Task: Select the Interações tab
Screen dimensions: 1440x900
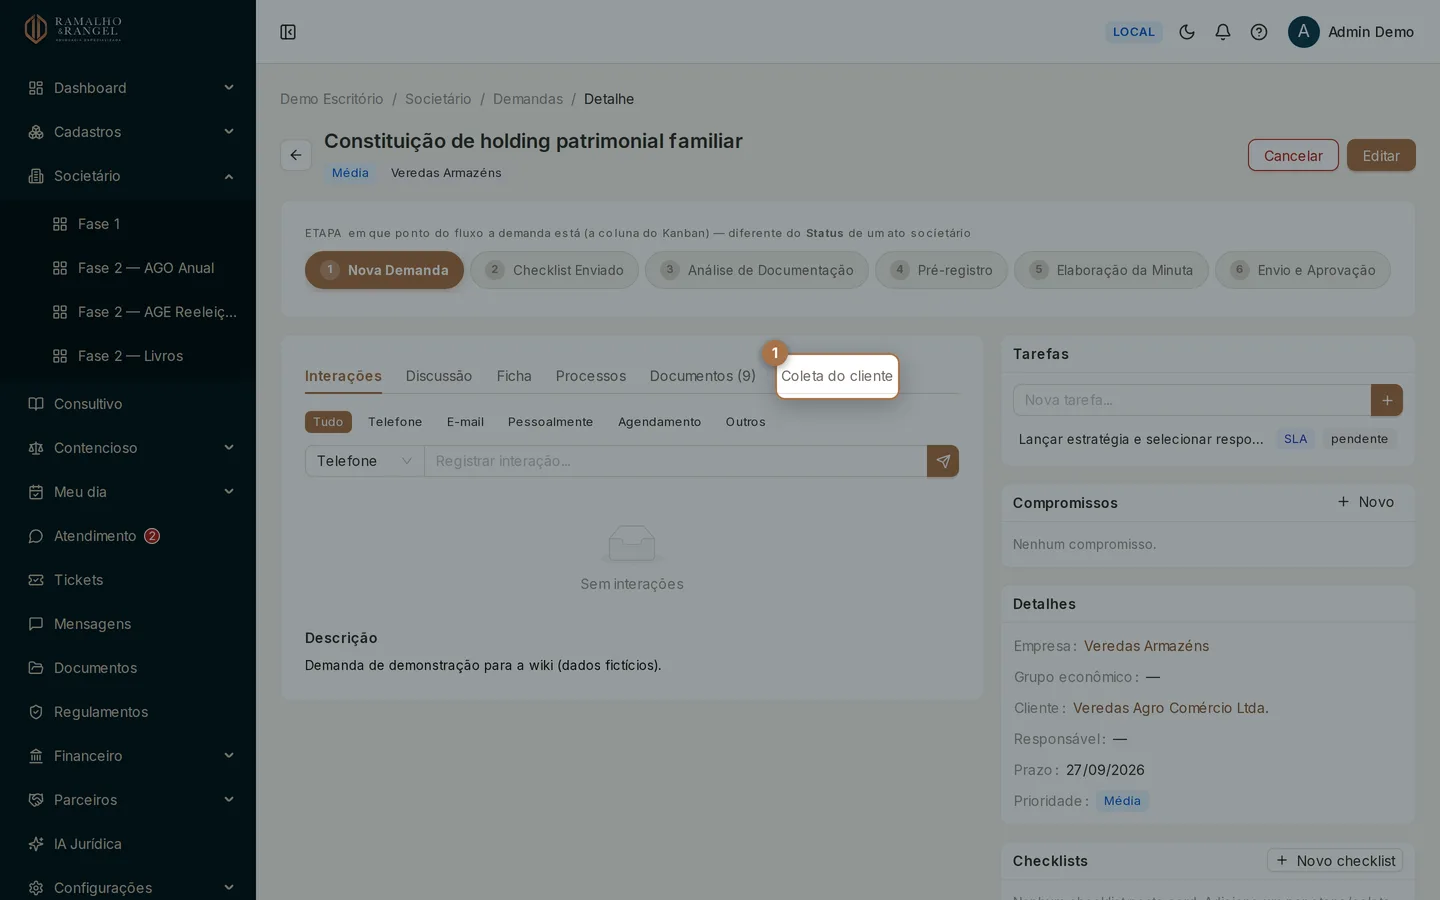Action: [343, 376]
